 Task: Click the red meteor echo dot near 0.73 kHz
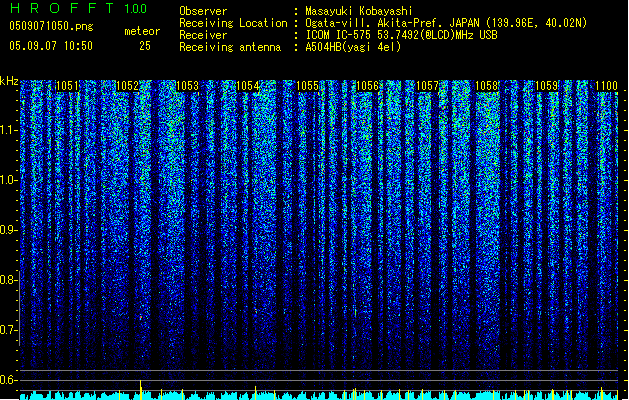coord(141,318)
